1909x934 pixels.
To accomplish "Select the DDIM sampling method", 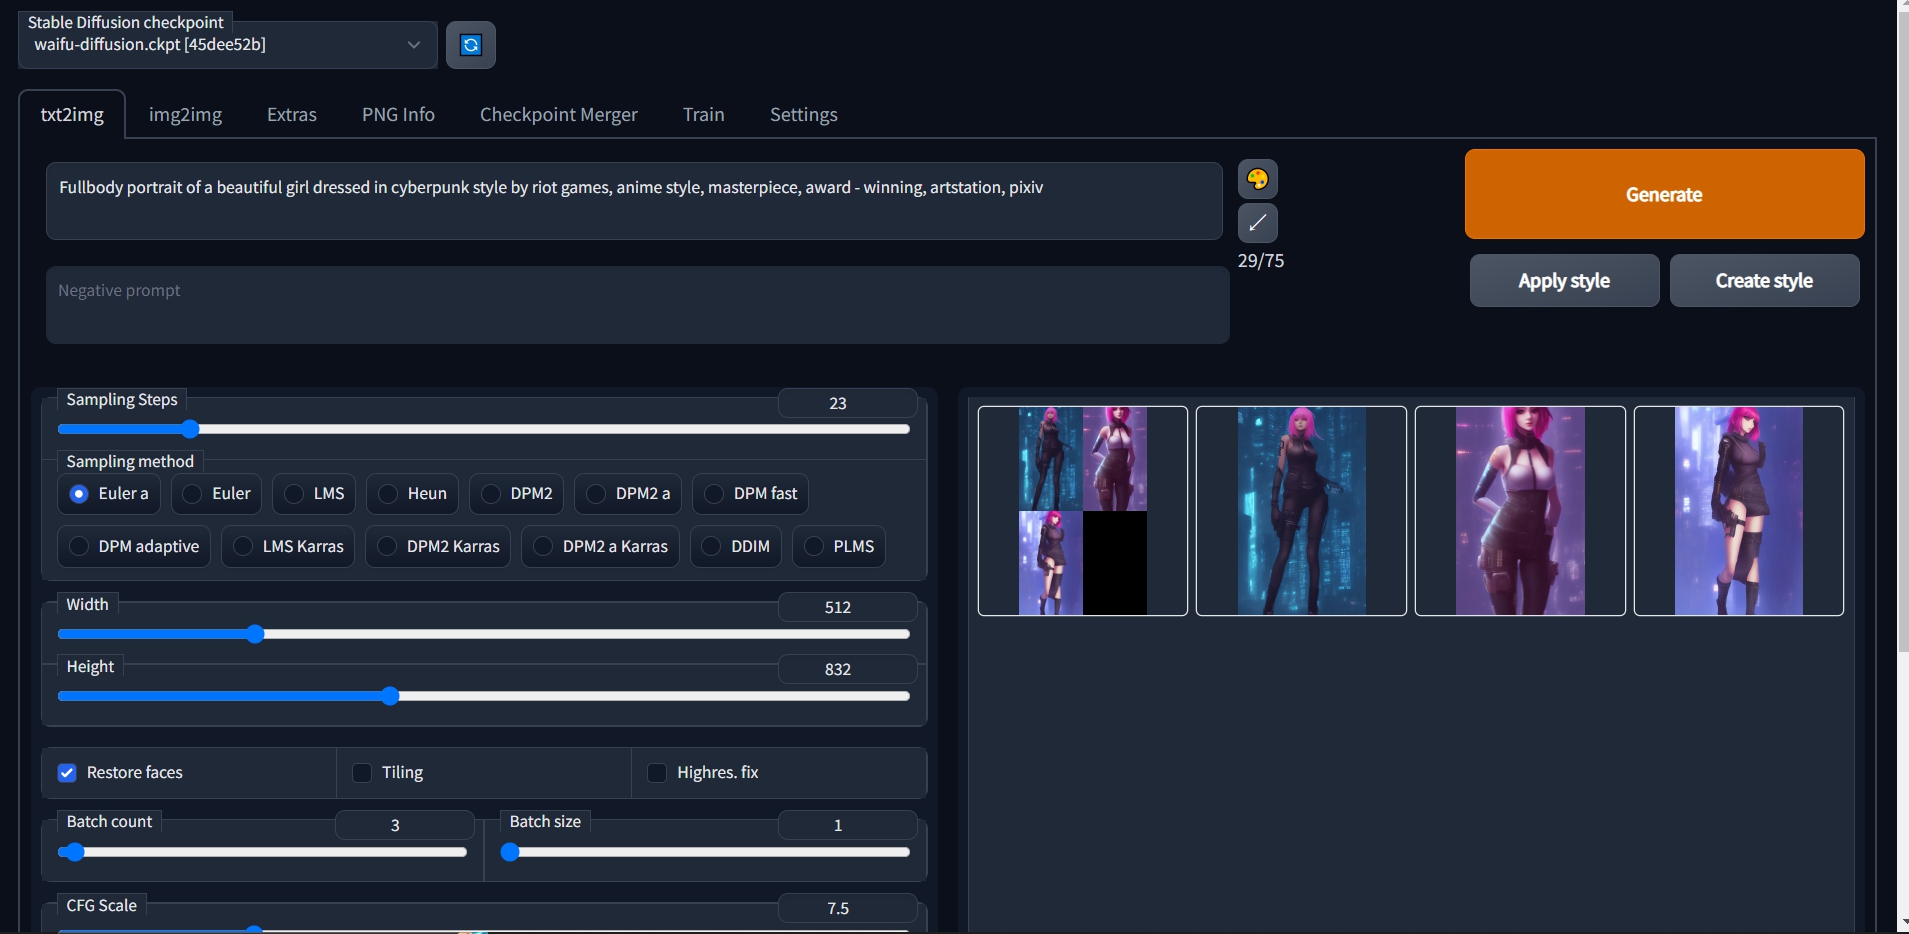I will tap(712, 546).
